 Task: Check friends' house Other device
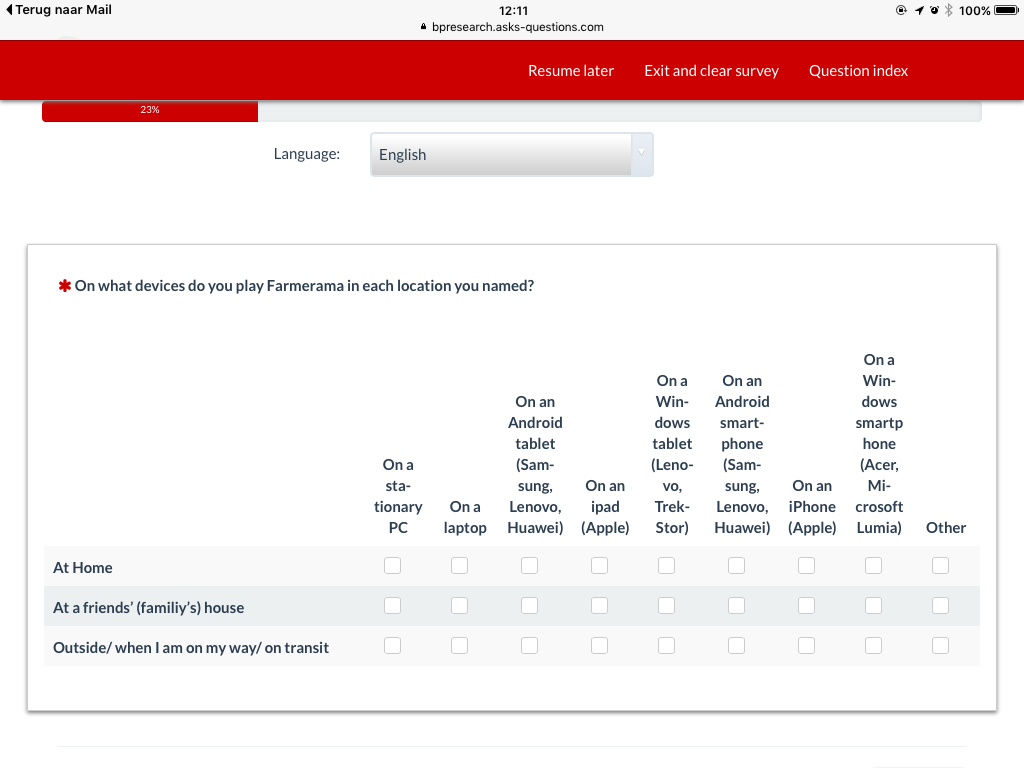click(940, 606)
